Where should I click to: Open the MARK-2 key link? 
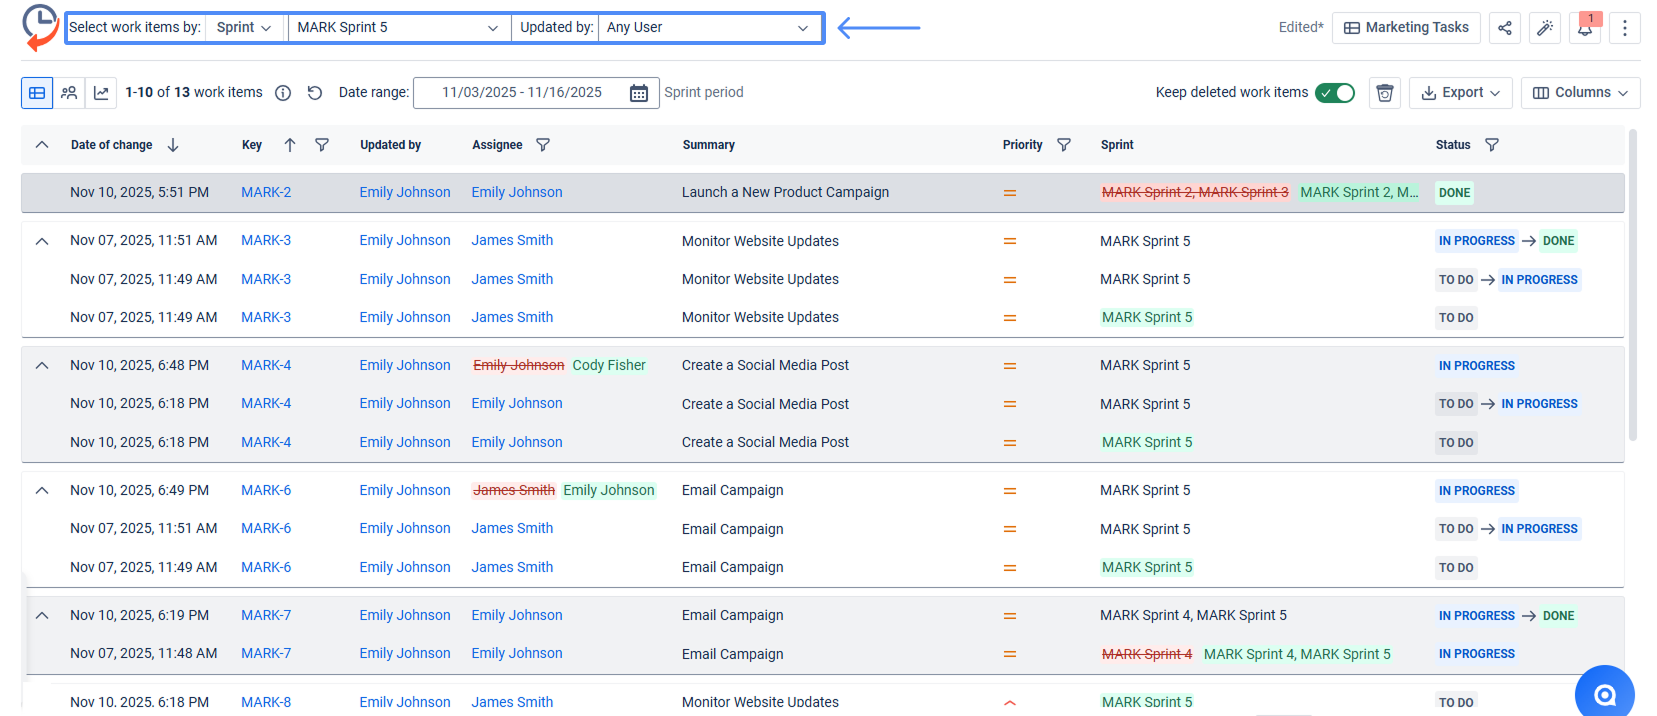pyautogui.click(x=266, y=193)
